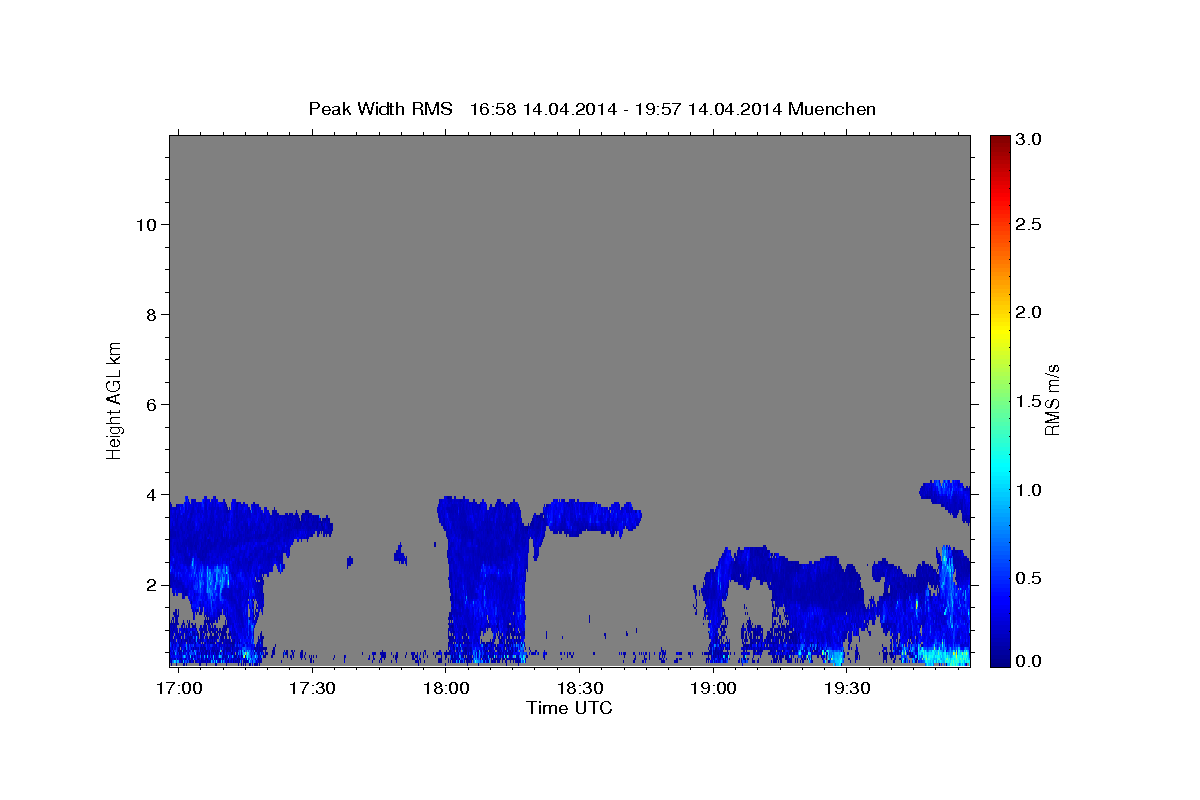1200x800 pixels.
Task: Click the height tick label 6
Action: [151, 404]
